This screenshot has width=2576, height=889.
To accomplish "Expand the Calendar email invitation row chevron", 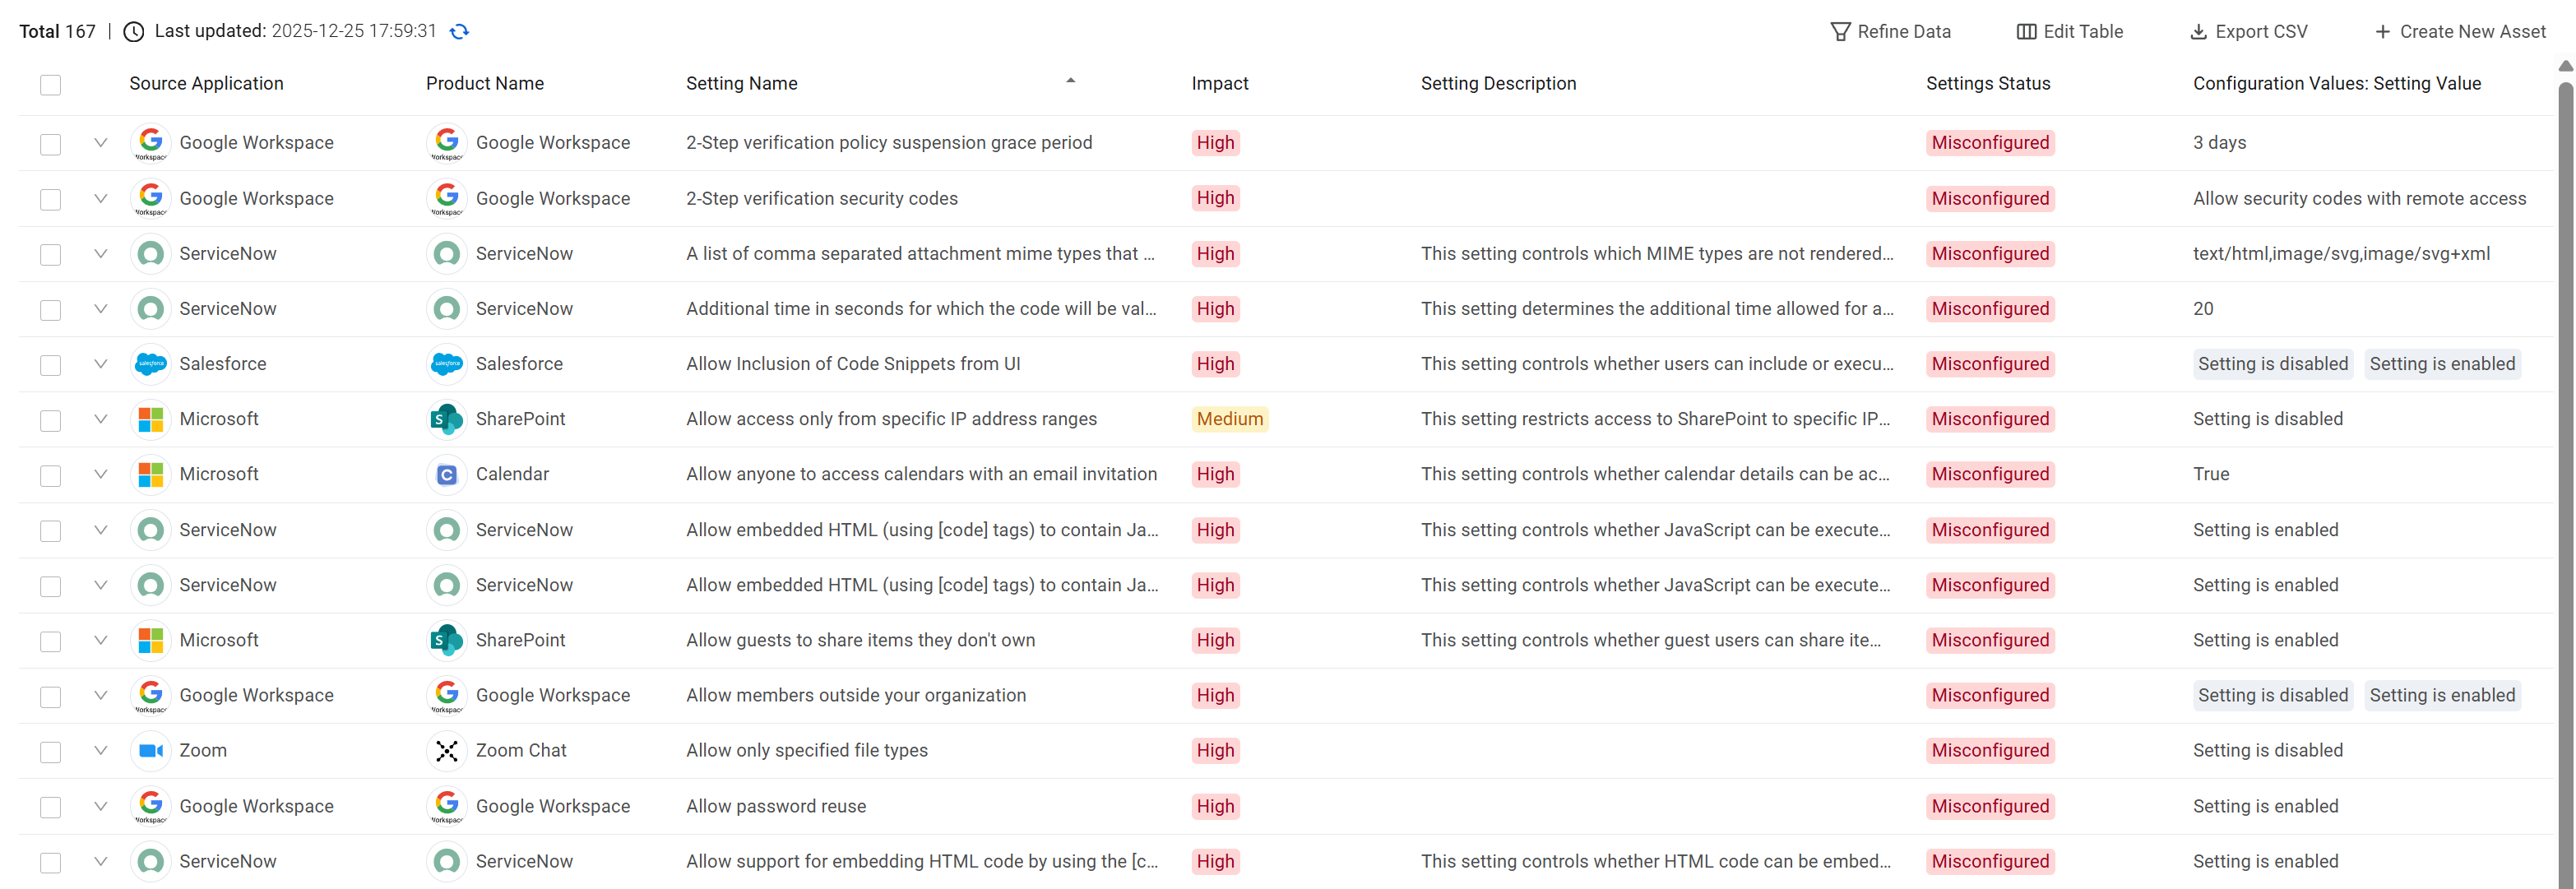I will 100,474.
